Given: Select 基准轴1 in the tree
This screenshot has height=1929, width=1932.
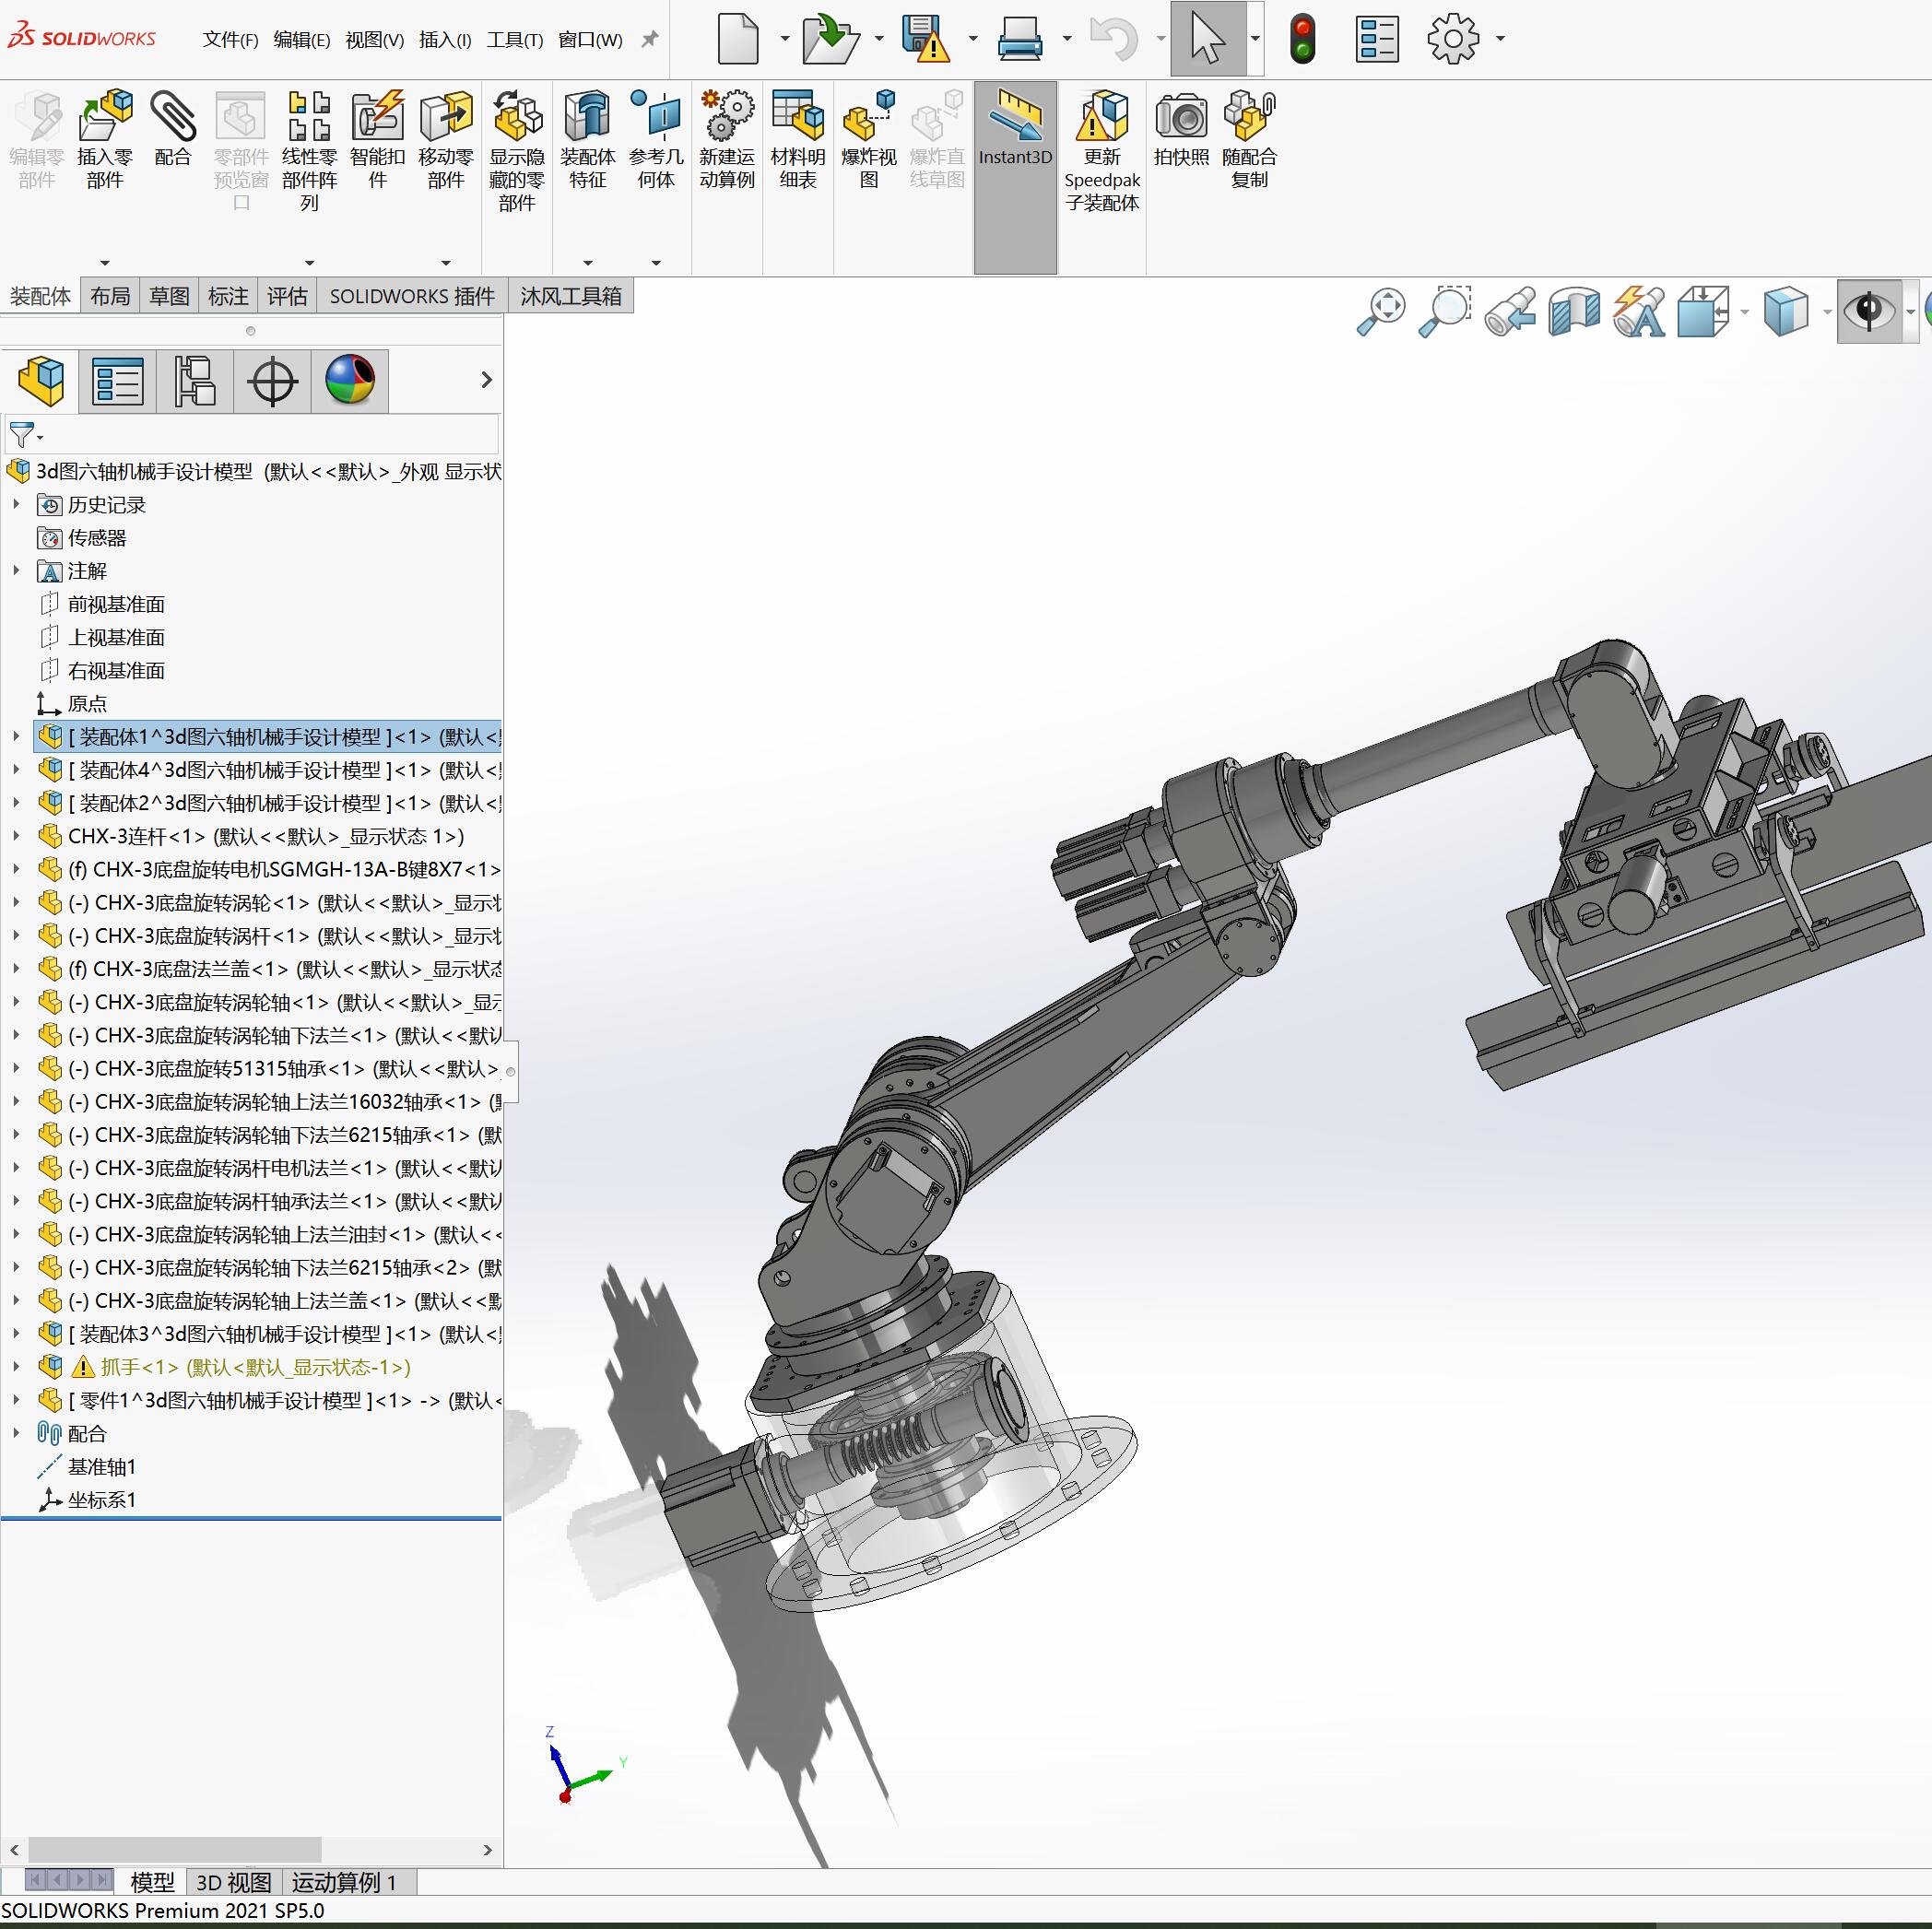Looking at the screenshot, I should point(101,1466).
